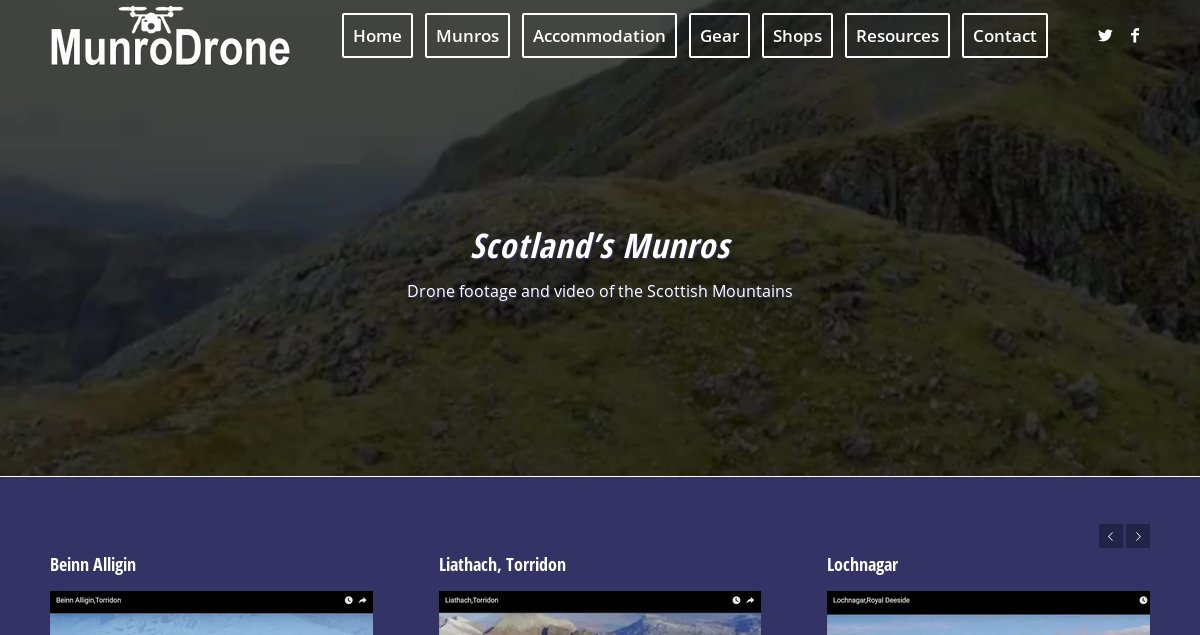
Task: Click the Lochnagar,Royal Deeside video title
Action: click(x=871, y=600)
